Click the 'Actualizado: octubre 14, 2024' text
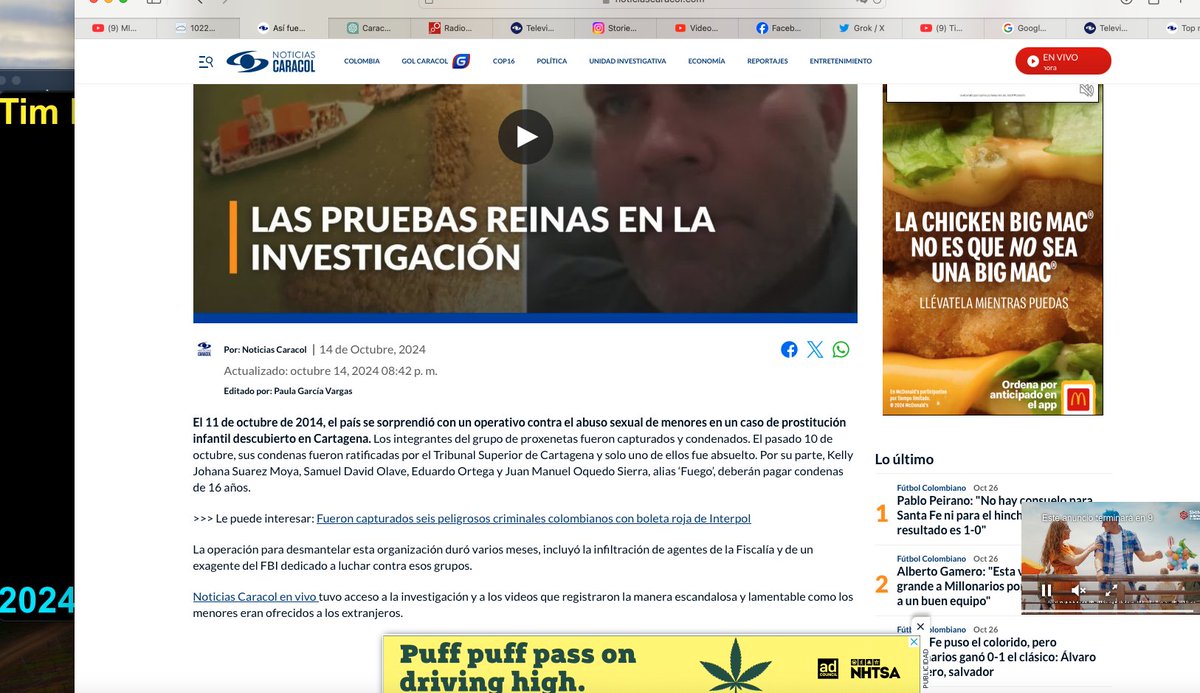The image size is (1200, 693). [330, 370]
